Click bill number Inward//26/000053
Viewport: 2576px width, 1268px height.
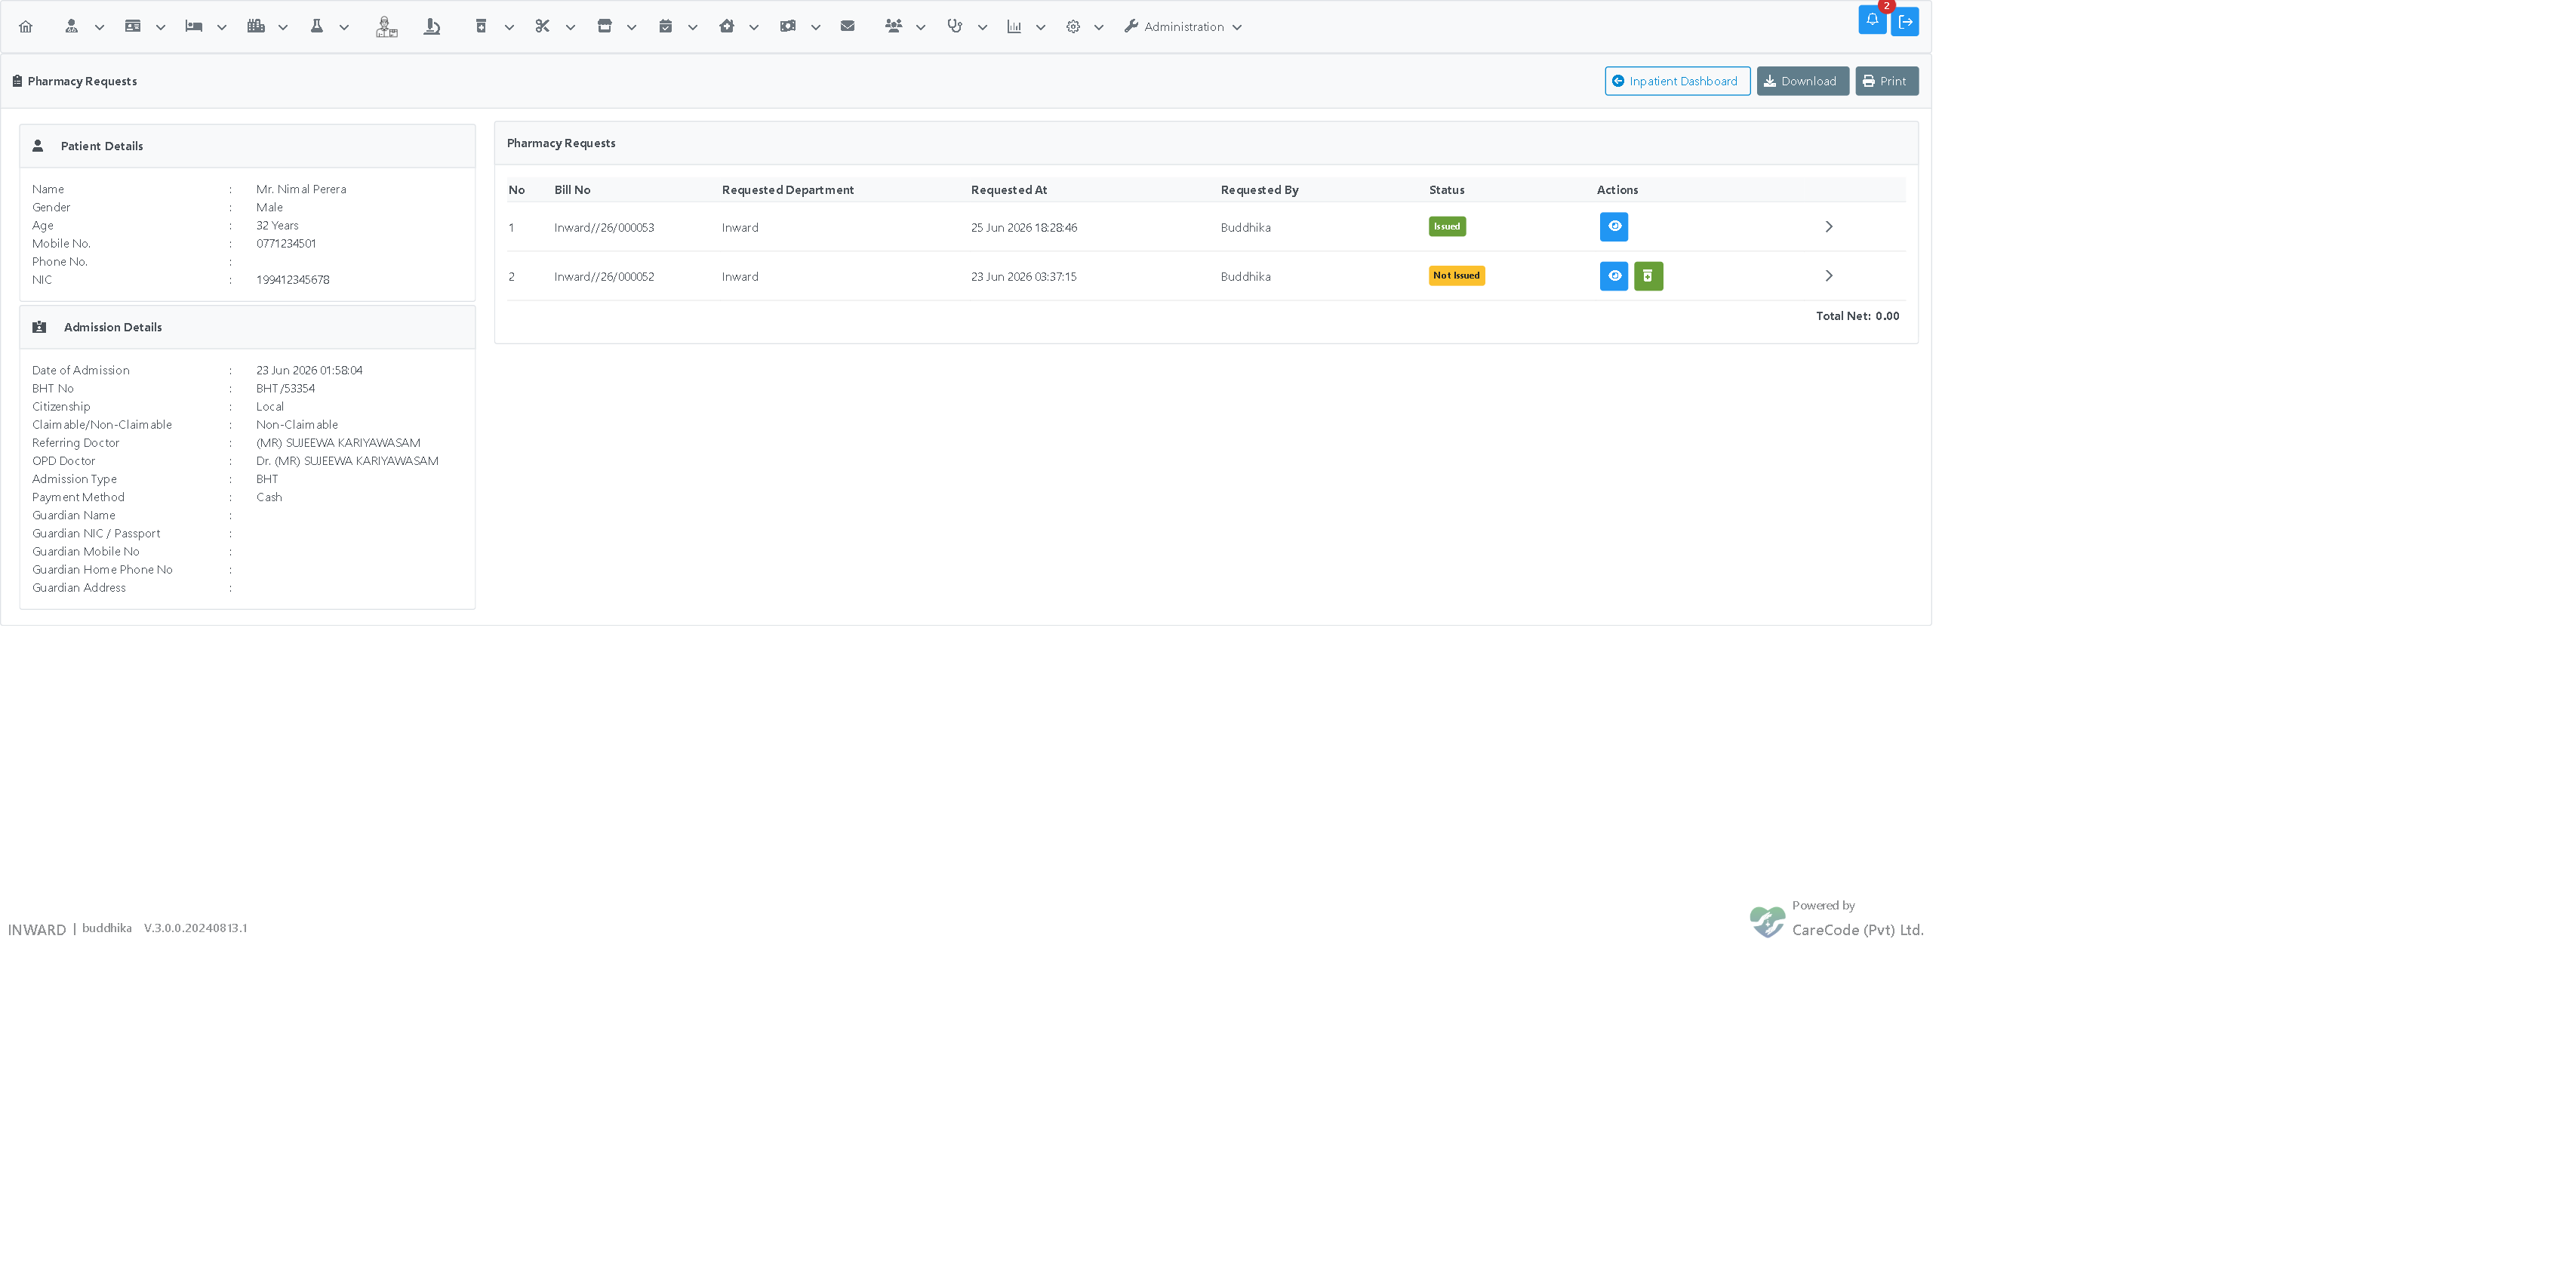pos(604,228)
